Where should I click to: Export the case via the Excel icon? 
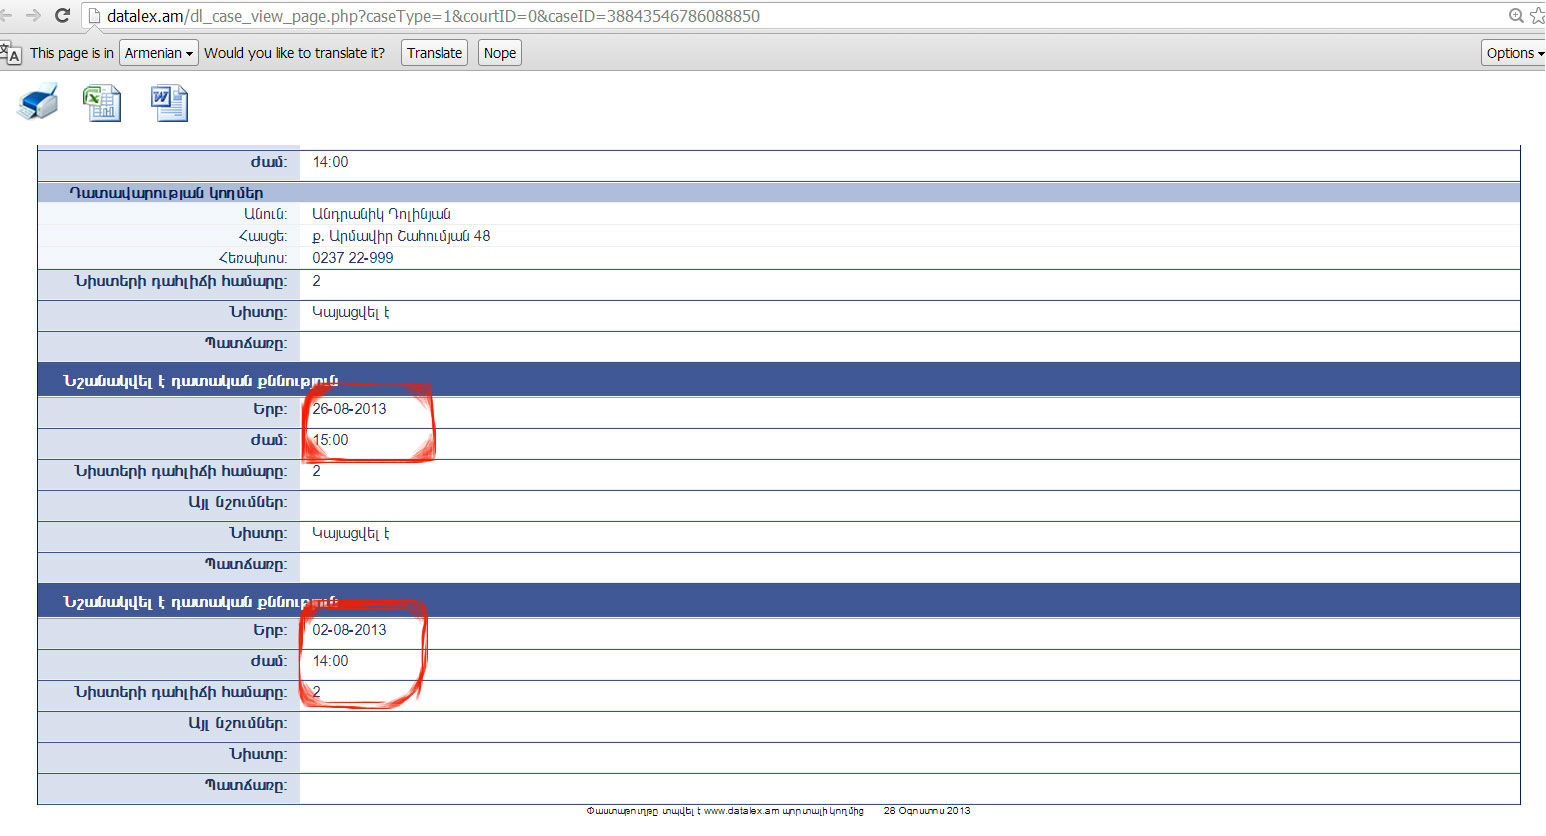tap(102, 103)
